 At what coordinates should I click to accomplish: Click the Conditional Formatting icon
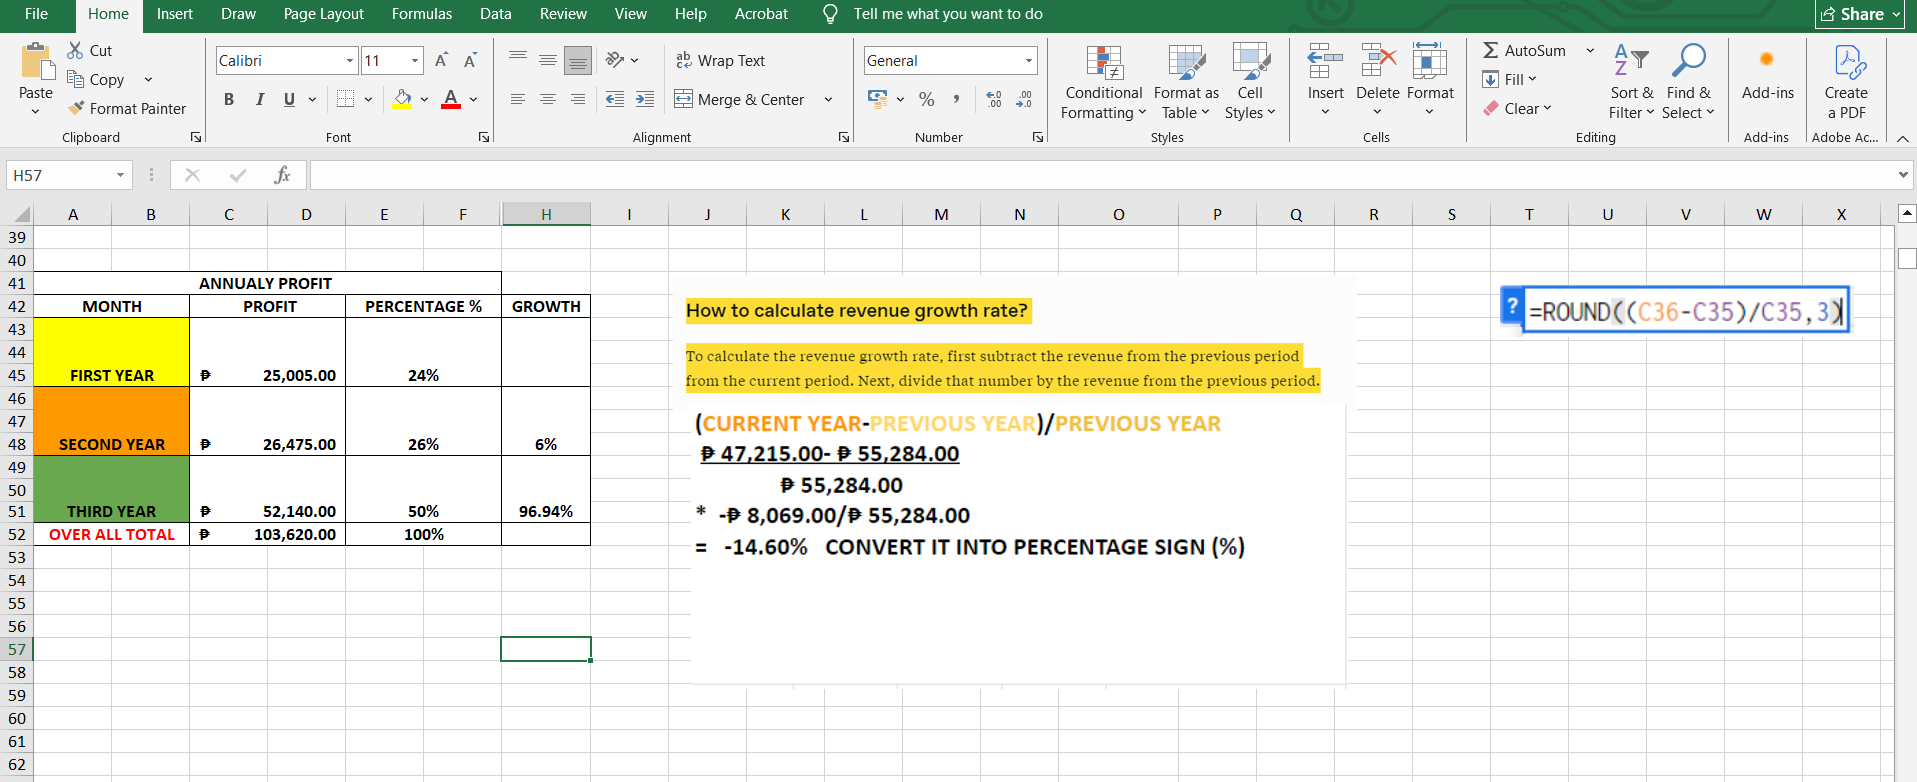pyautogui.click(x=1104, y=62)
